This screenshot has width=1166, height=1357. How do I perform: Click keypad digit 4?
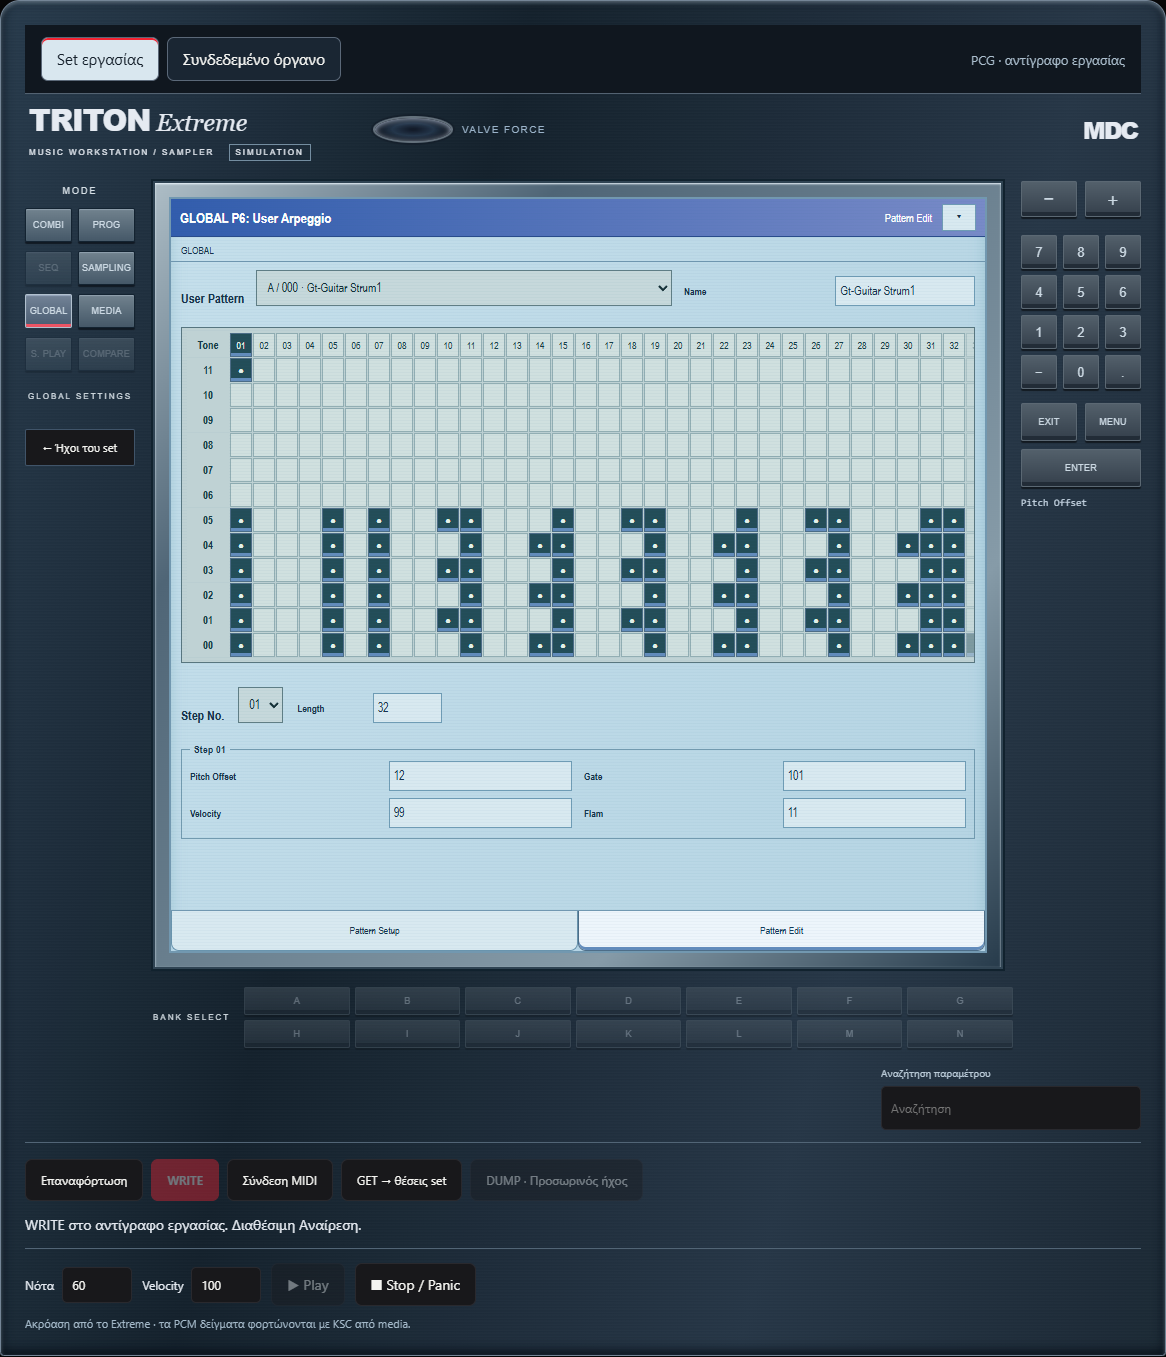(1038, 292)
